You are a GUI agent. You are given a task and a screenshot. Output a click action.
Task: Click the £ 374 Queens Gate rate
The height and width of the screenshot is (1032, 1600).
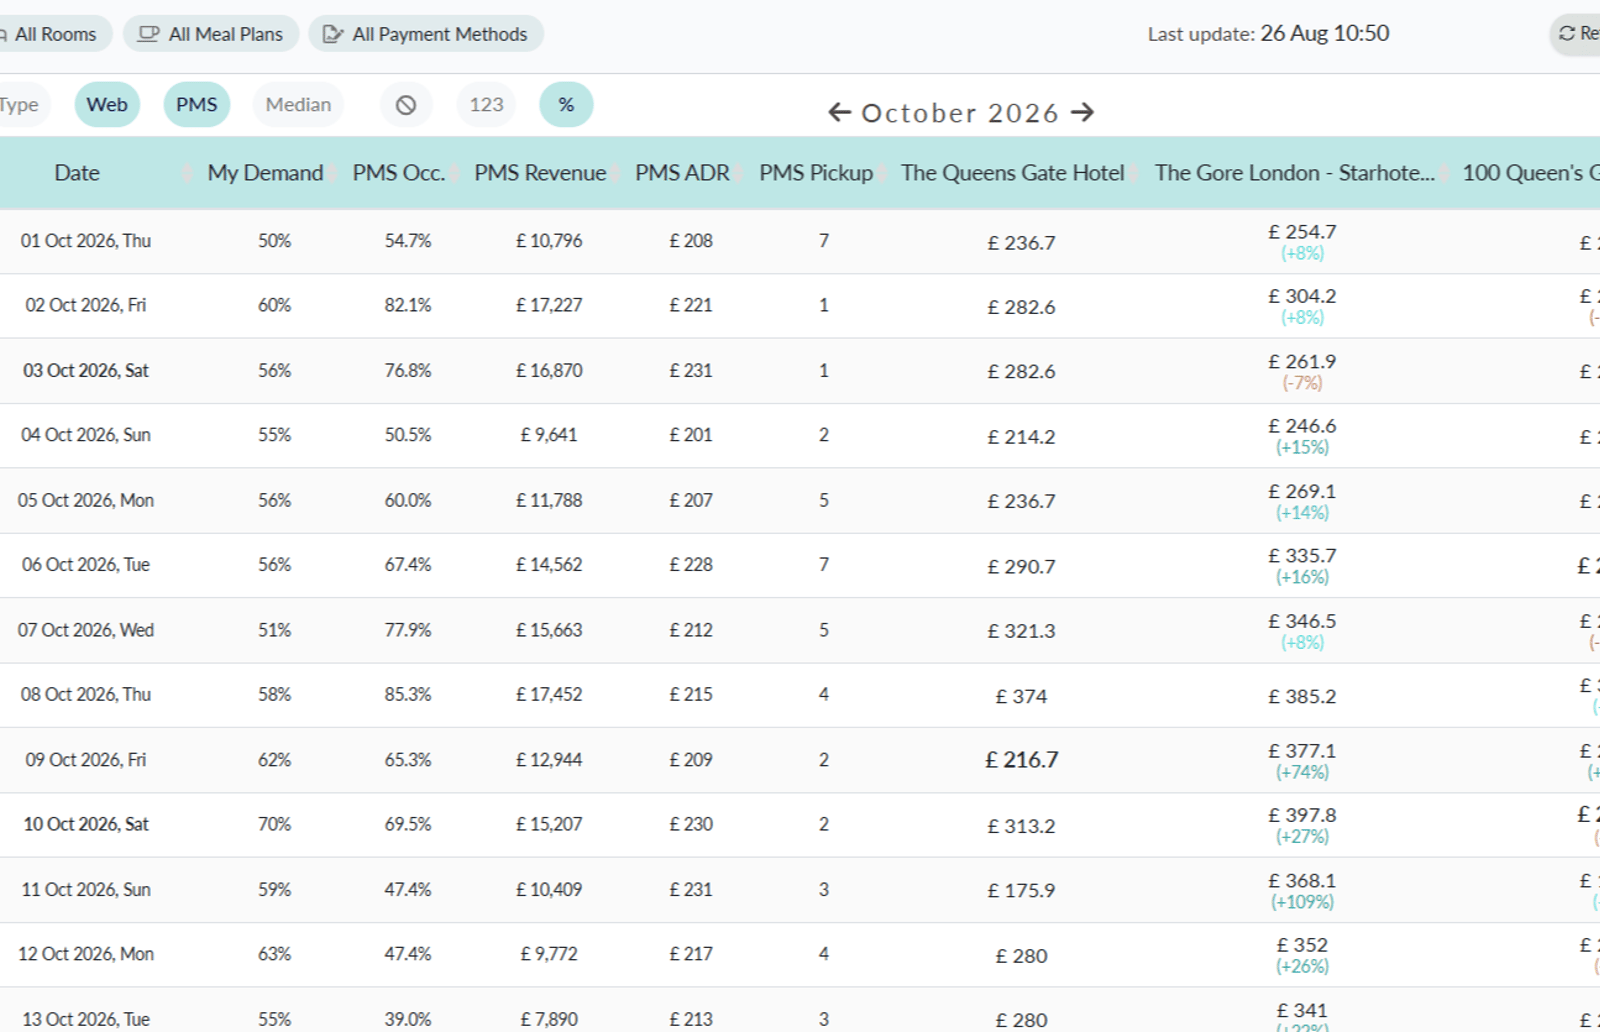pos(1022,696)
